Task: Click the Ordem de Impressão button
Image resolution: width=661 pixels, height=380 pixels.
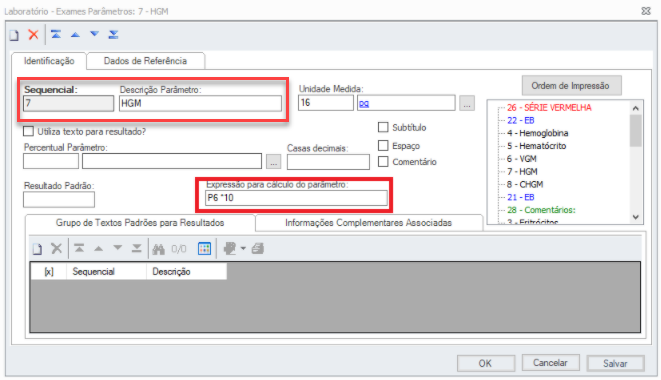Action: click(x=571, y=86)
